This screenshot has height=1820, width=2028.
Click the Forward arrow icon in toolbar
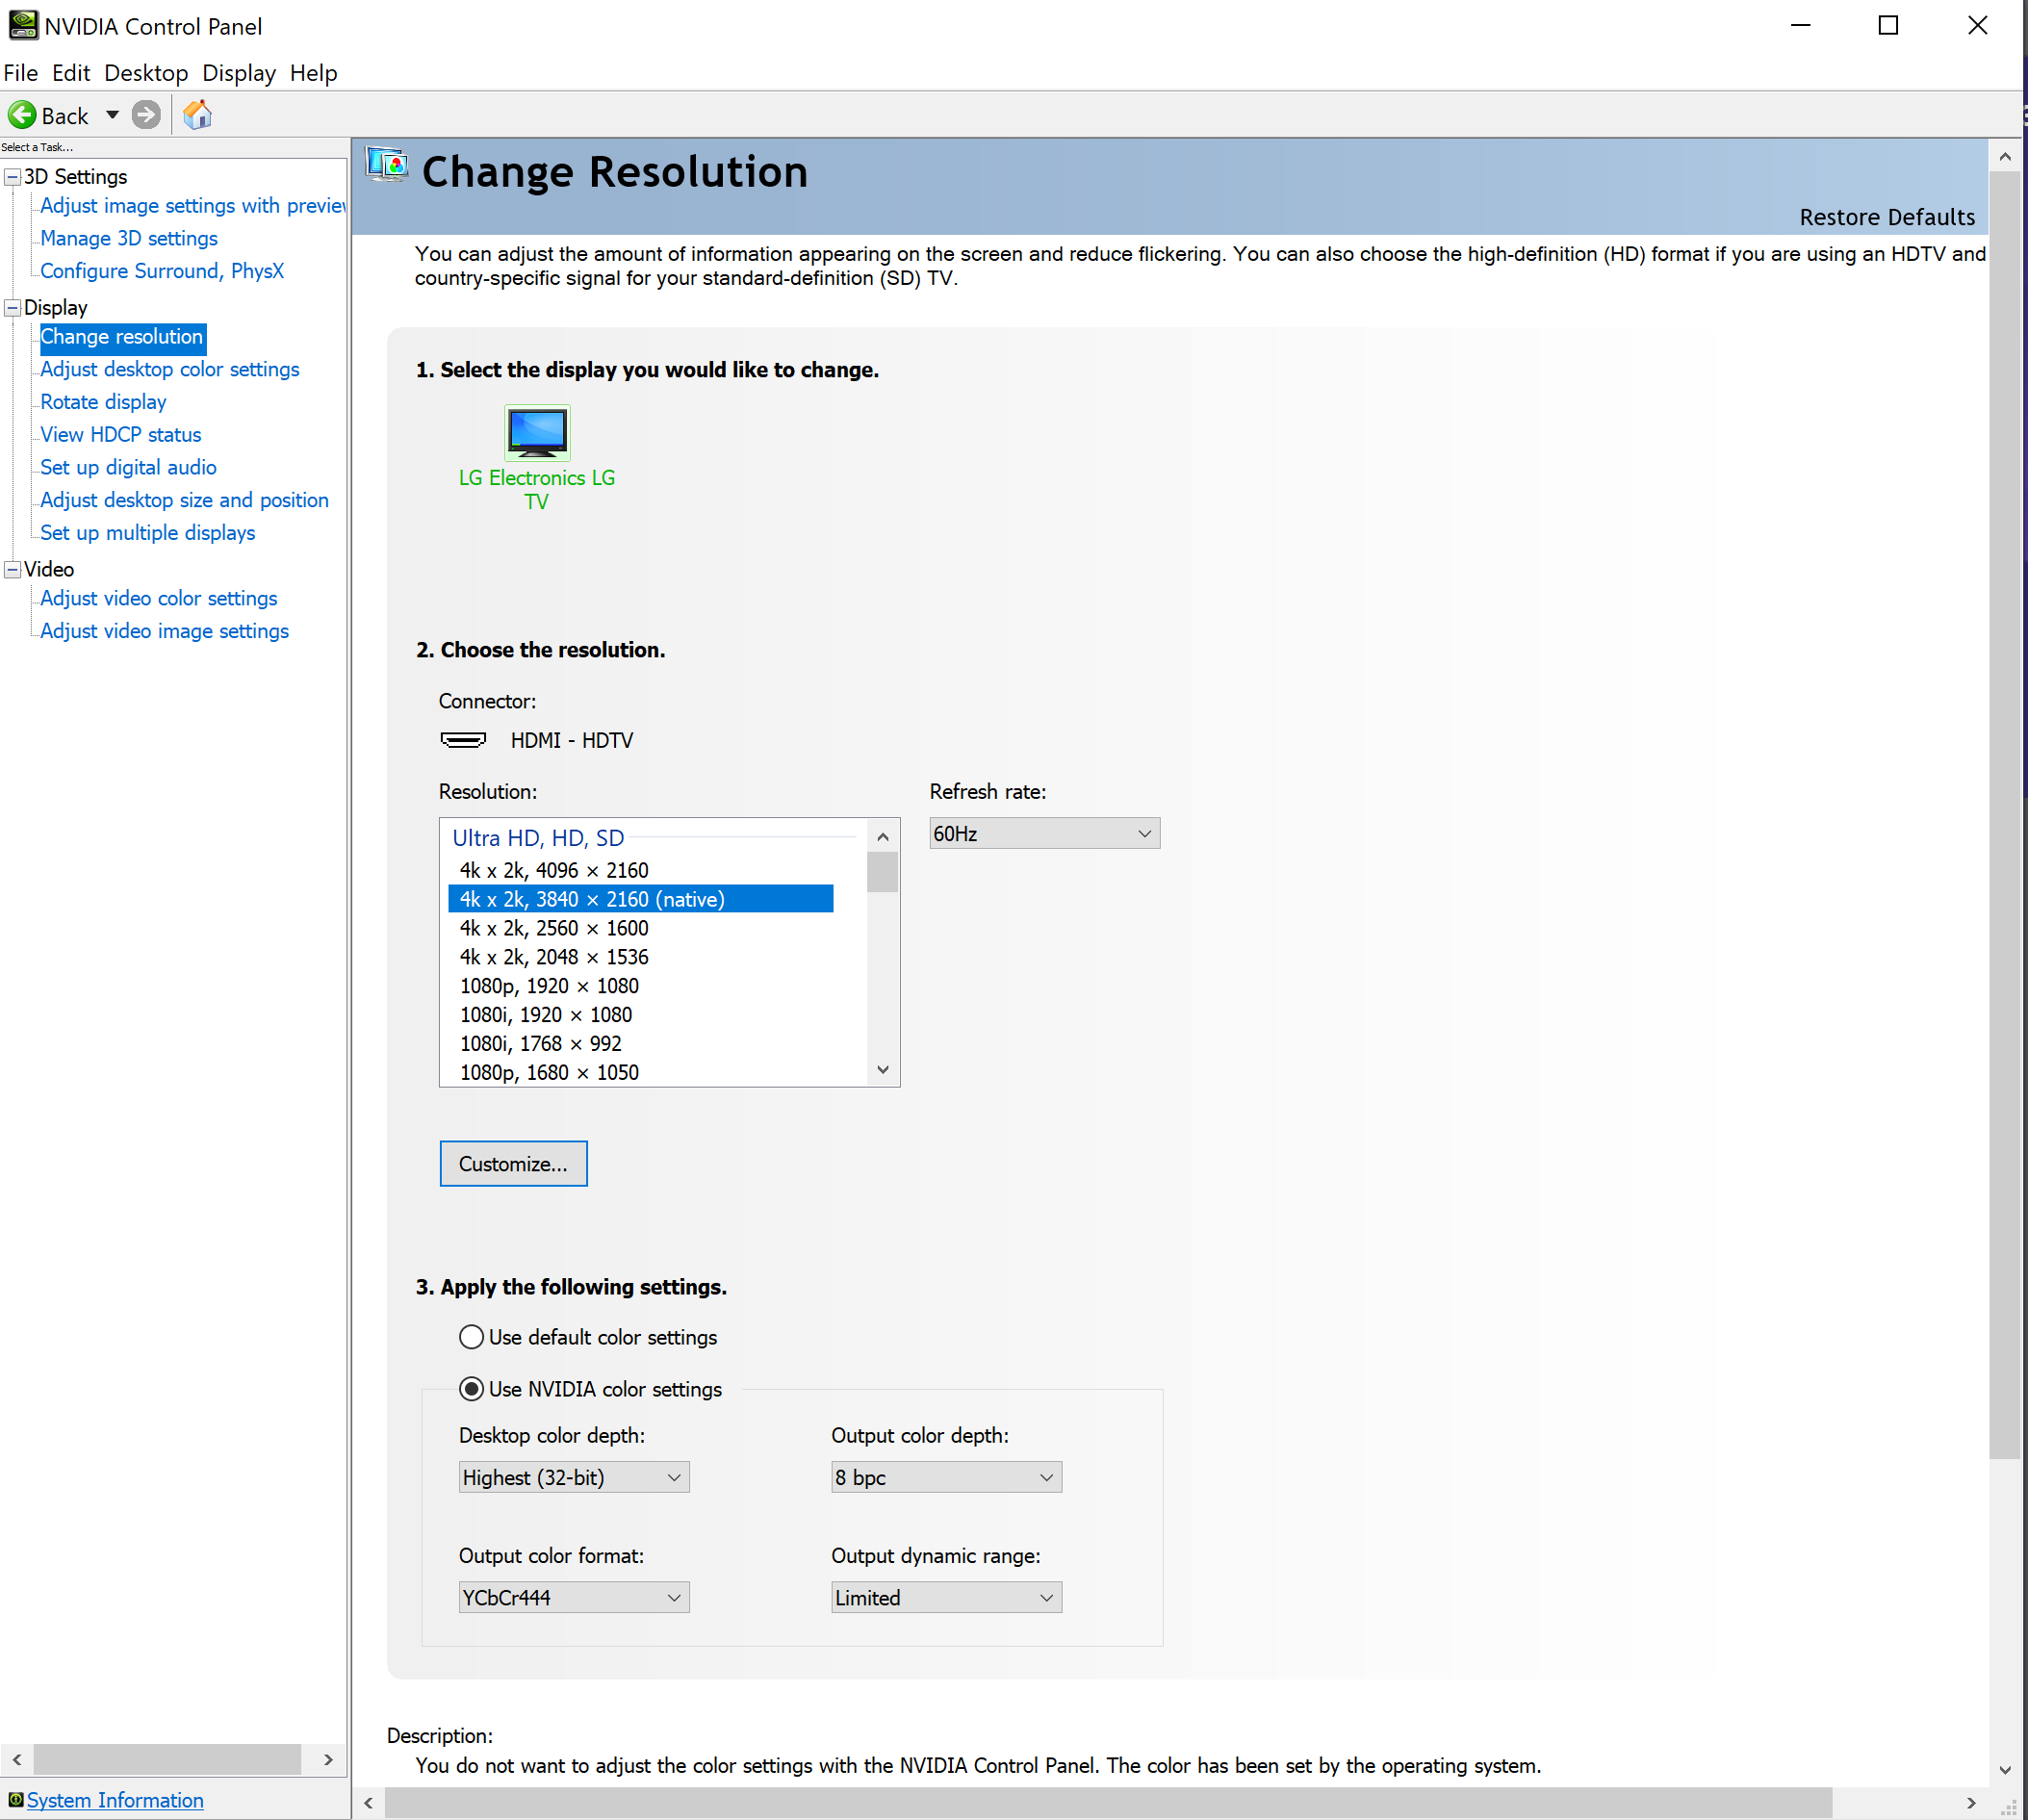tap(146, 115)
